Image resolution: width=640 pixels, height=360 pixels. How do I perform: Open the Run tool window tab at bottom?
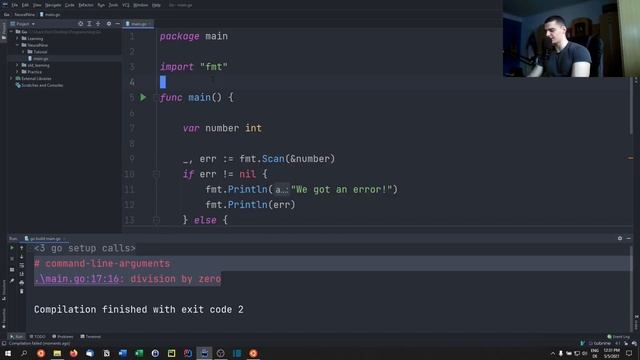point(16,337)
